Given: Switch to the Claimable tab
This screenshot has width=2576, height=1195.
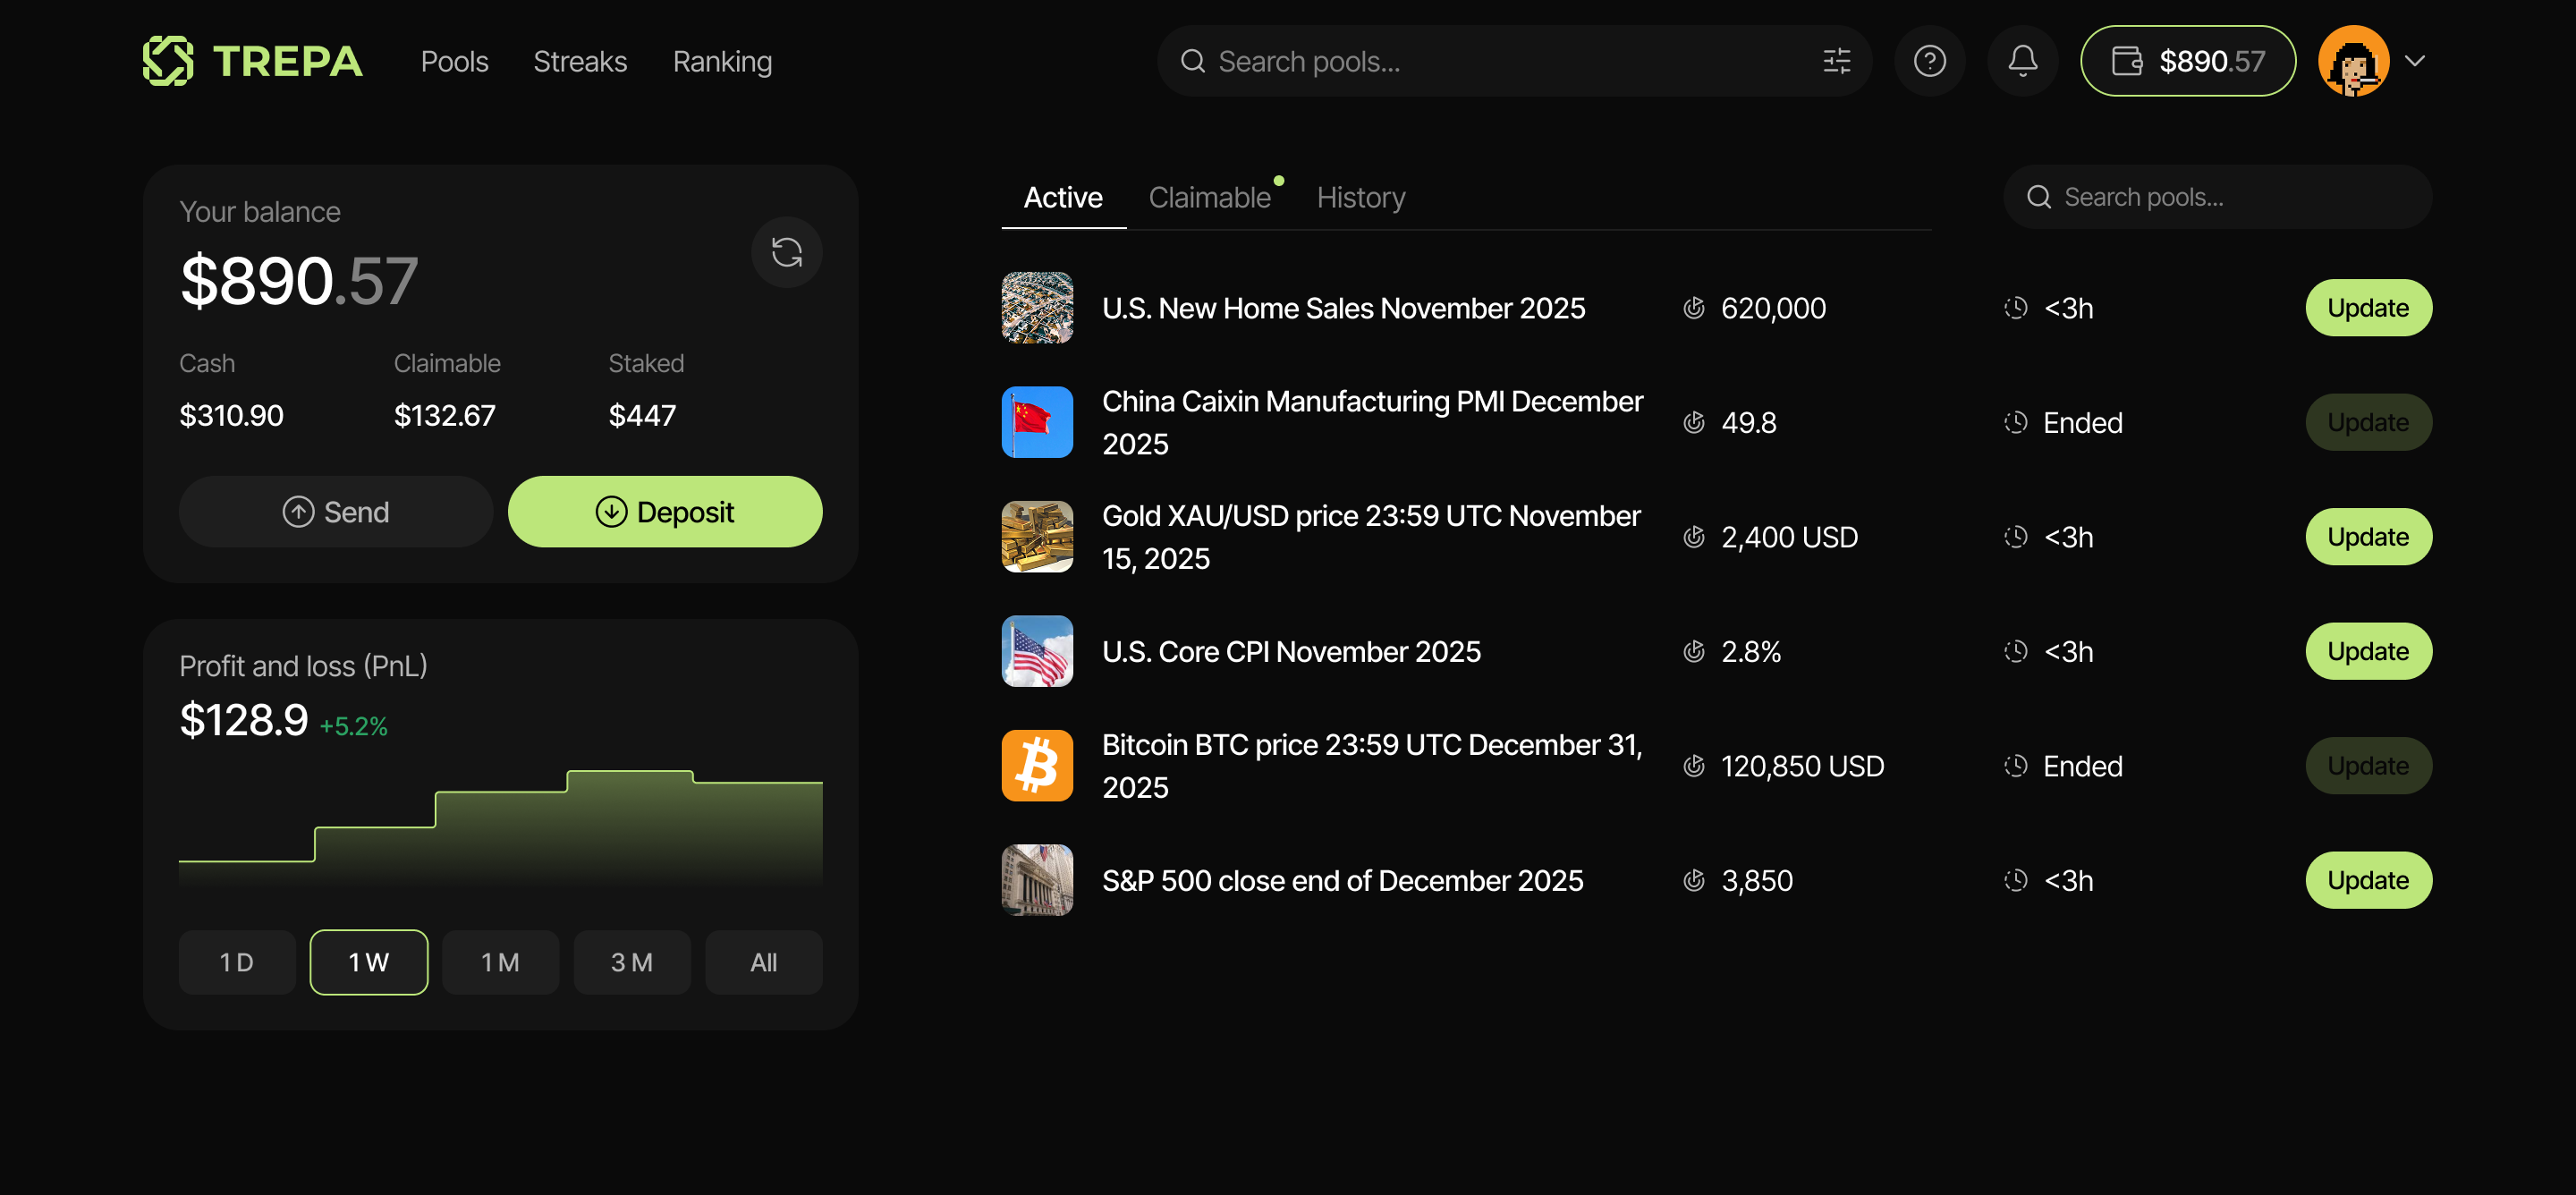Looking at the screenshot, I should pos(1209,197).
